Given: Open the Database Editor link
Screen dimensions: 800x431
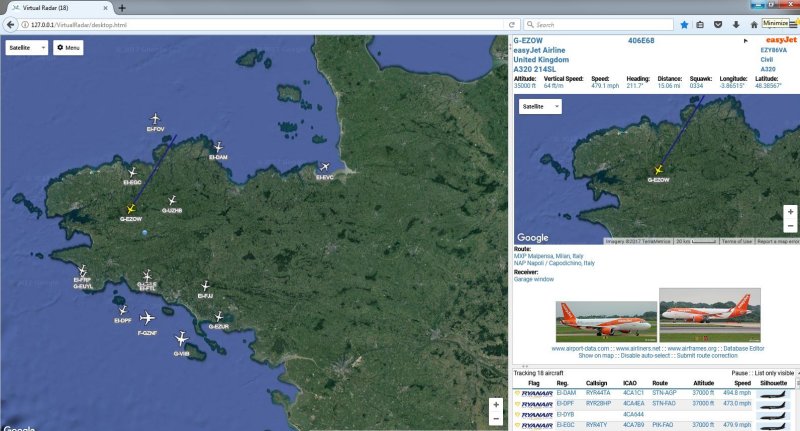Looking at the screenshot, I should [x=744, y=348].
